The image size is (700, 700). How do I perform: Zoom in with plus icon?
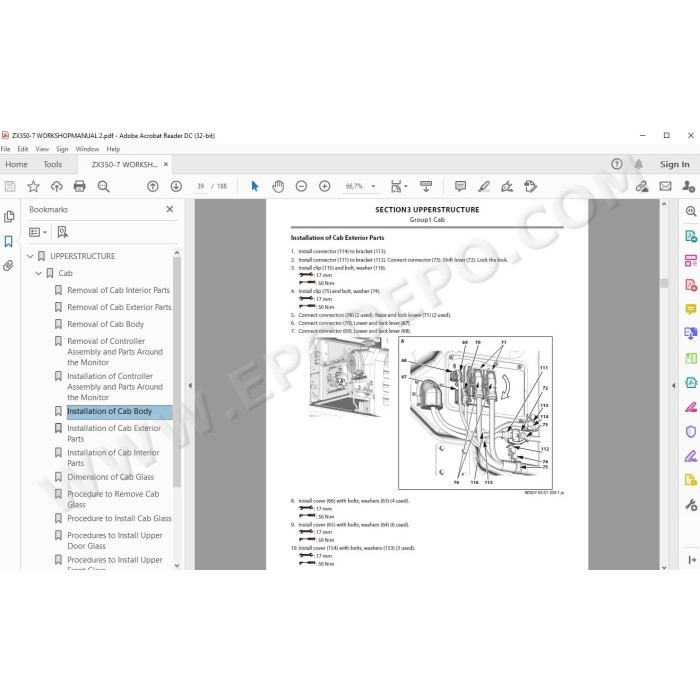[x=325, y=186]
